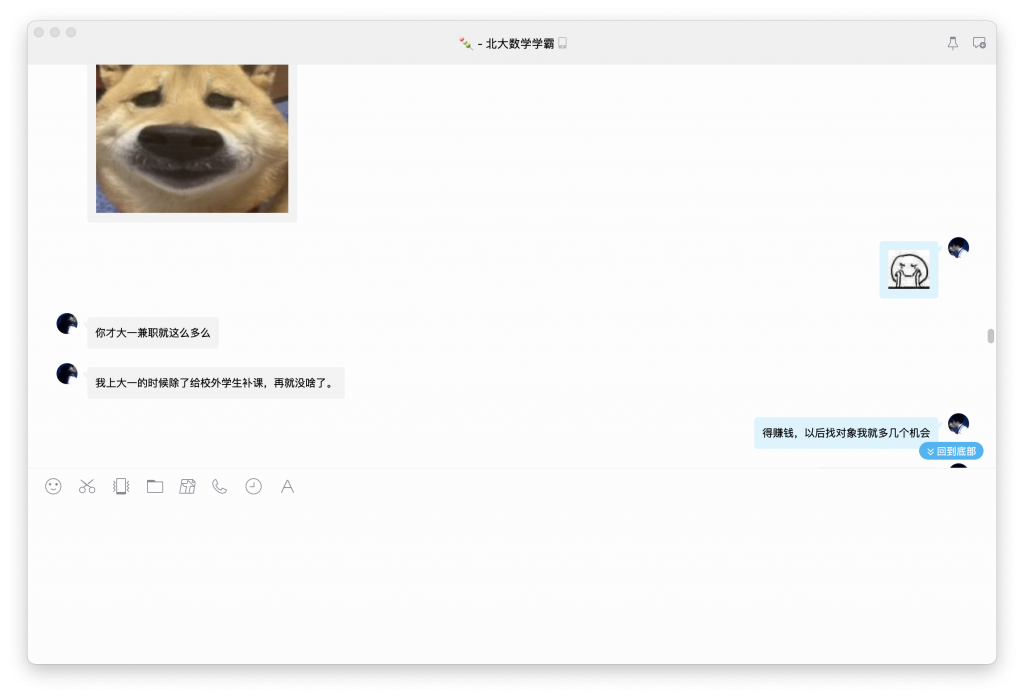Click the message 得赚钱，以后找对象我就多几个机会
The image size is (1024, 698).
click(x=846, y=433)
